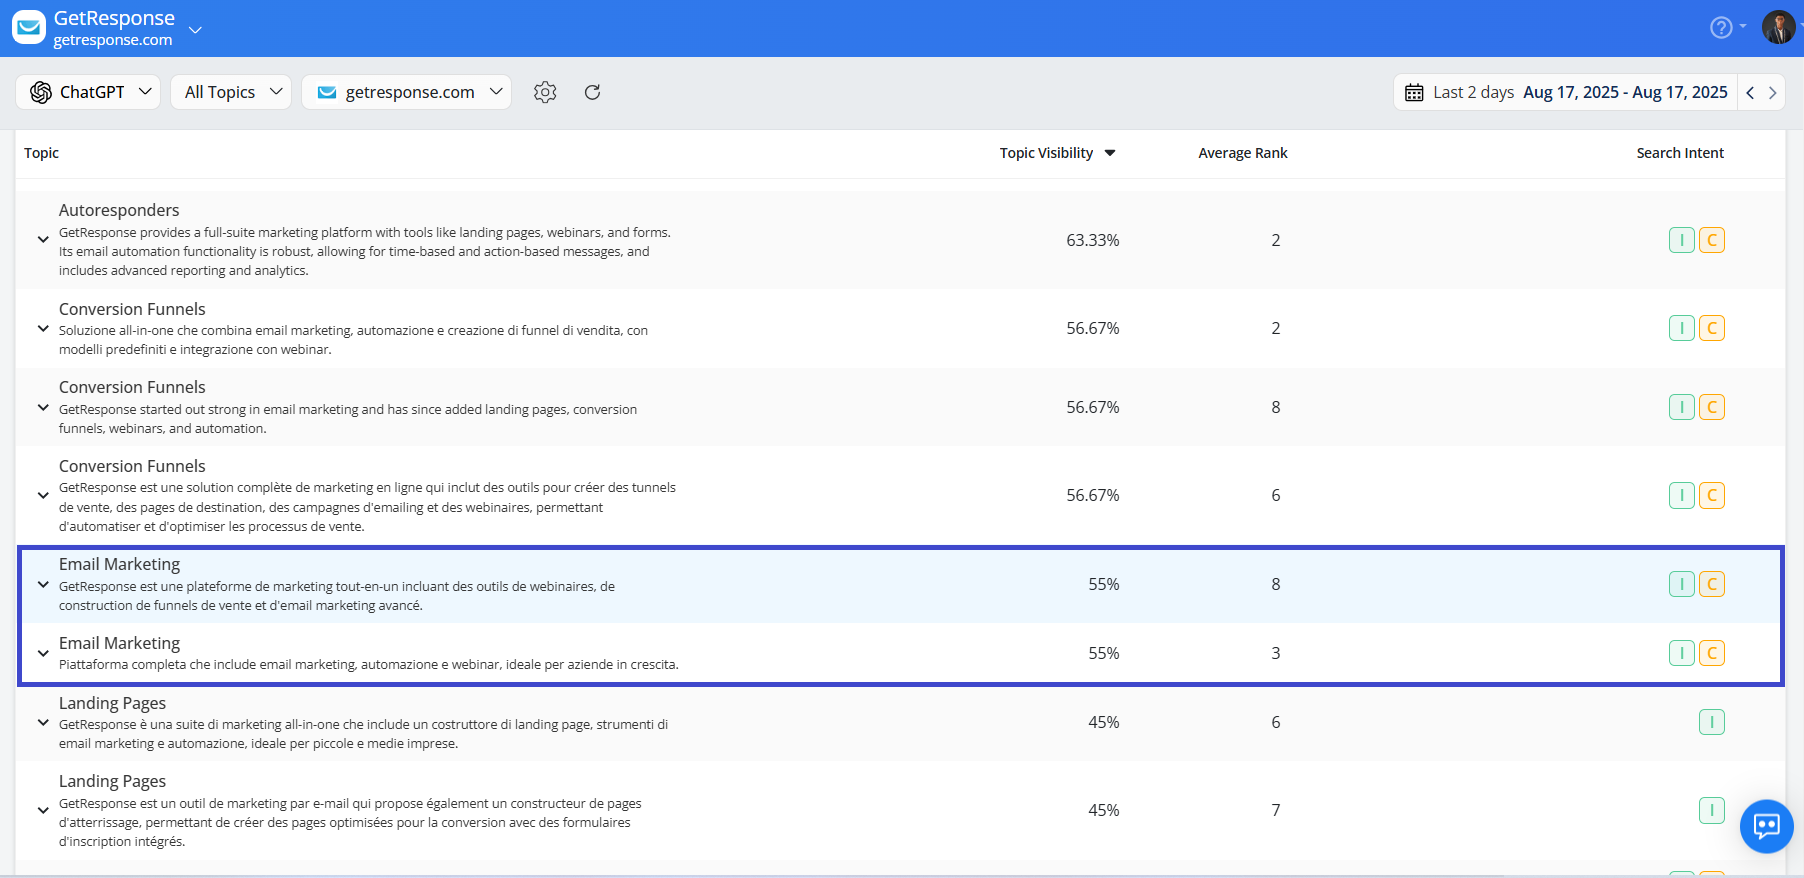The width and height of the screenshot is (1804, 878).
Task: Click the GetResponse envelope logo
Action: point(29,28)
